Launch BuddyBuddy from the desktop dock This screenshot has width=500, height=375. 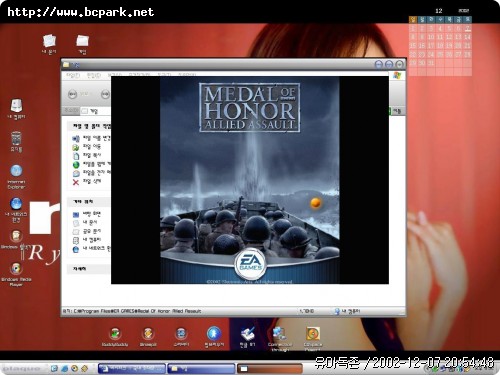[115, 337]
